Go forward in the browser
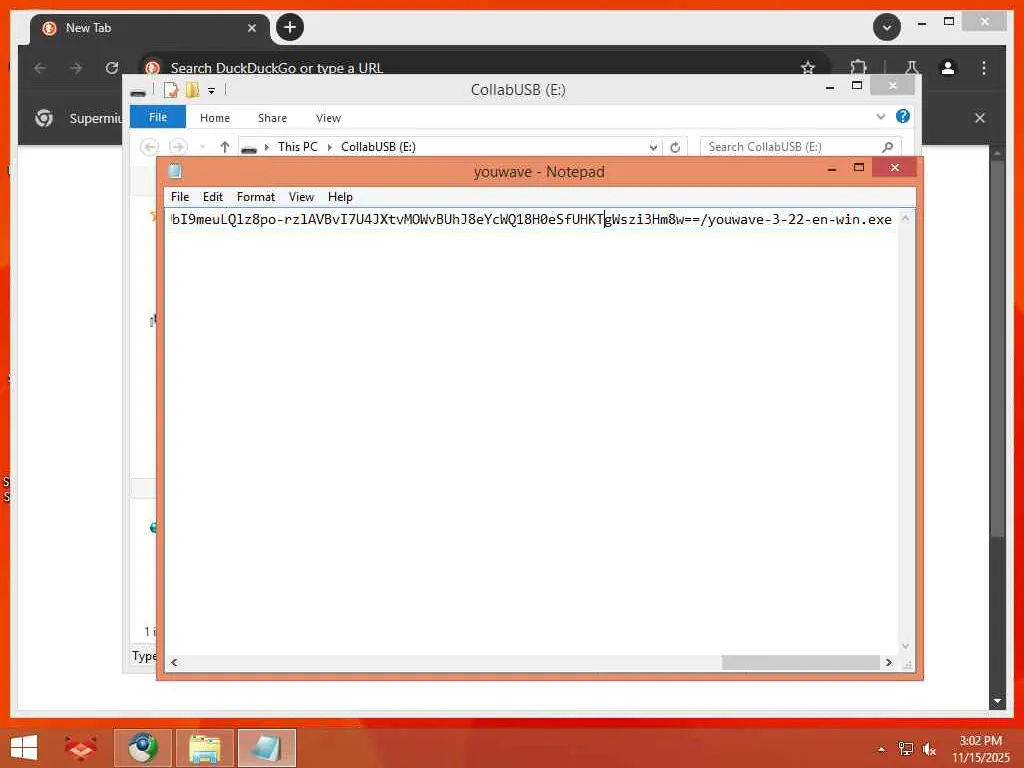Screen dimensions: 1024x768 click(76, 68)
